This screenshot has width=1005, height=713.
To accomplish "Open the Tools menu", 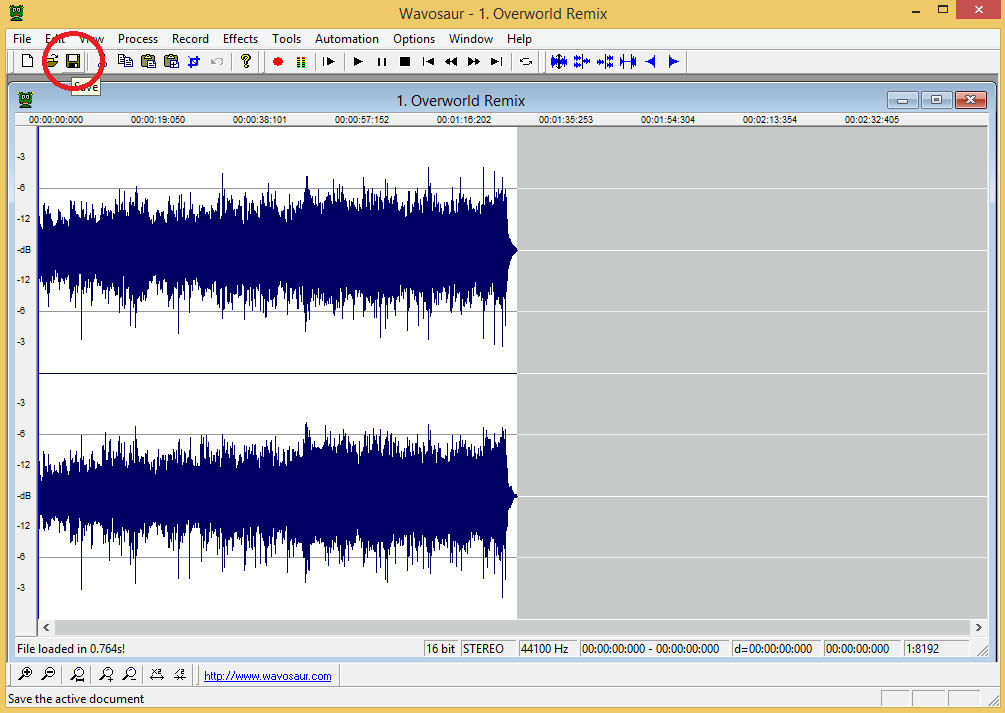I will pos(286,39).
